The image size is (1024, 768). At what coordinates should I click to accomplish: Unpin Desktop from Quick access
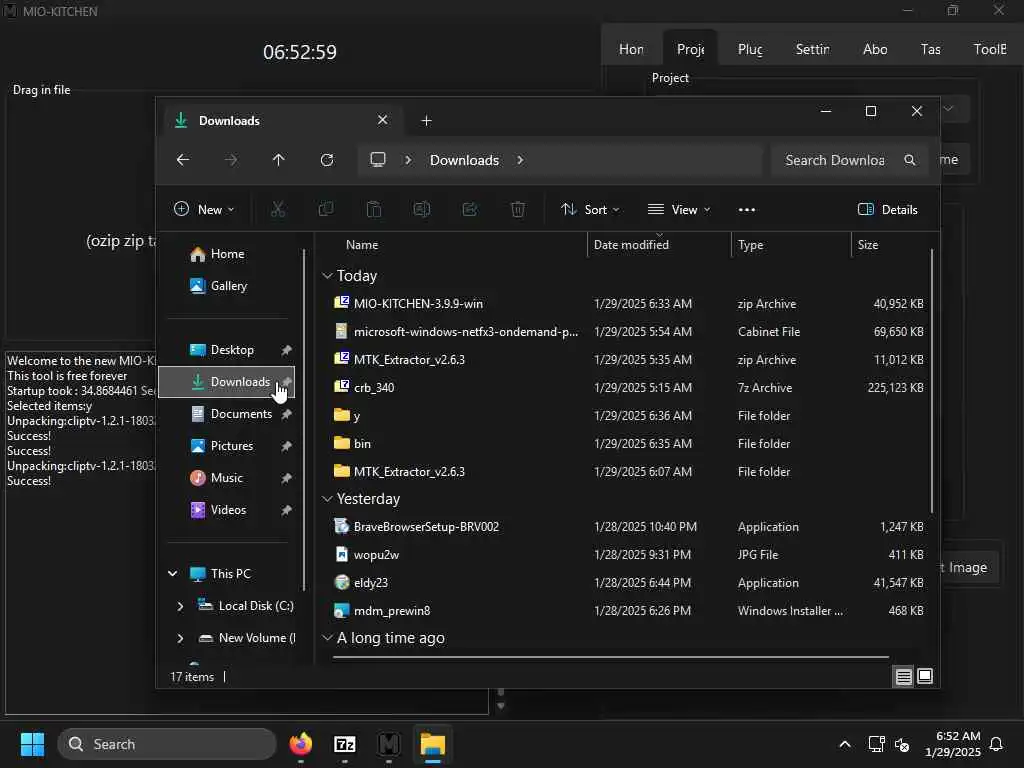(286, 350)
